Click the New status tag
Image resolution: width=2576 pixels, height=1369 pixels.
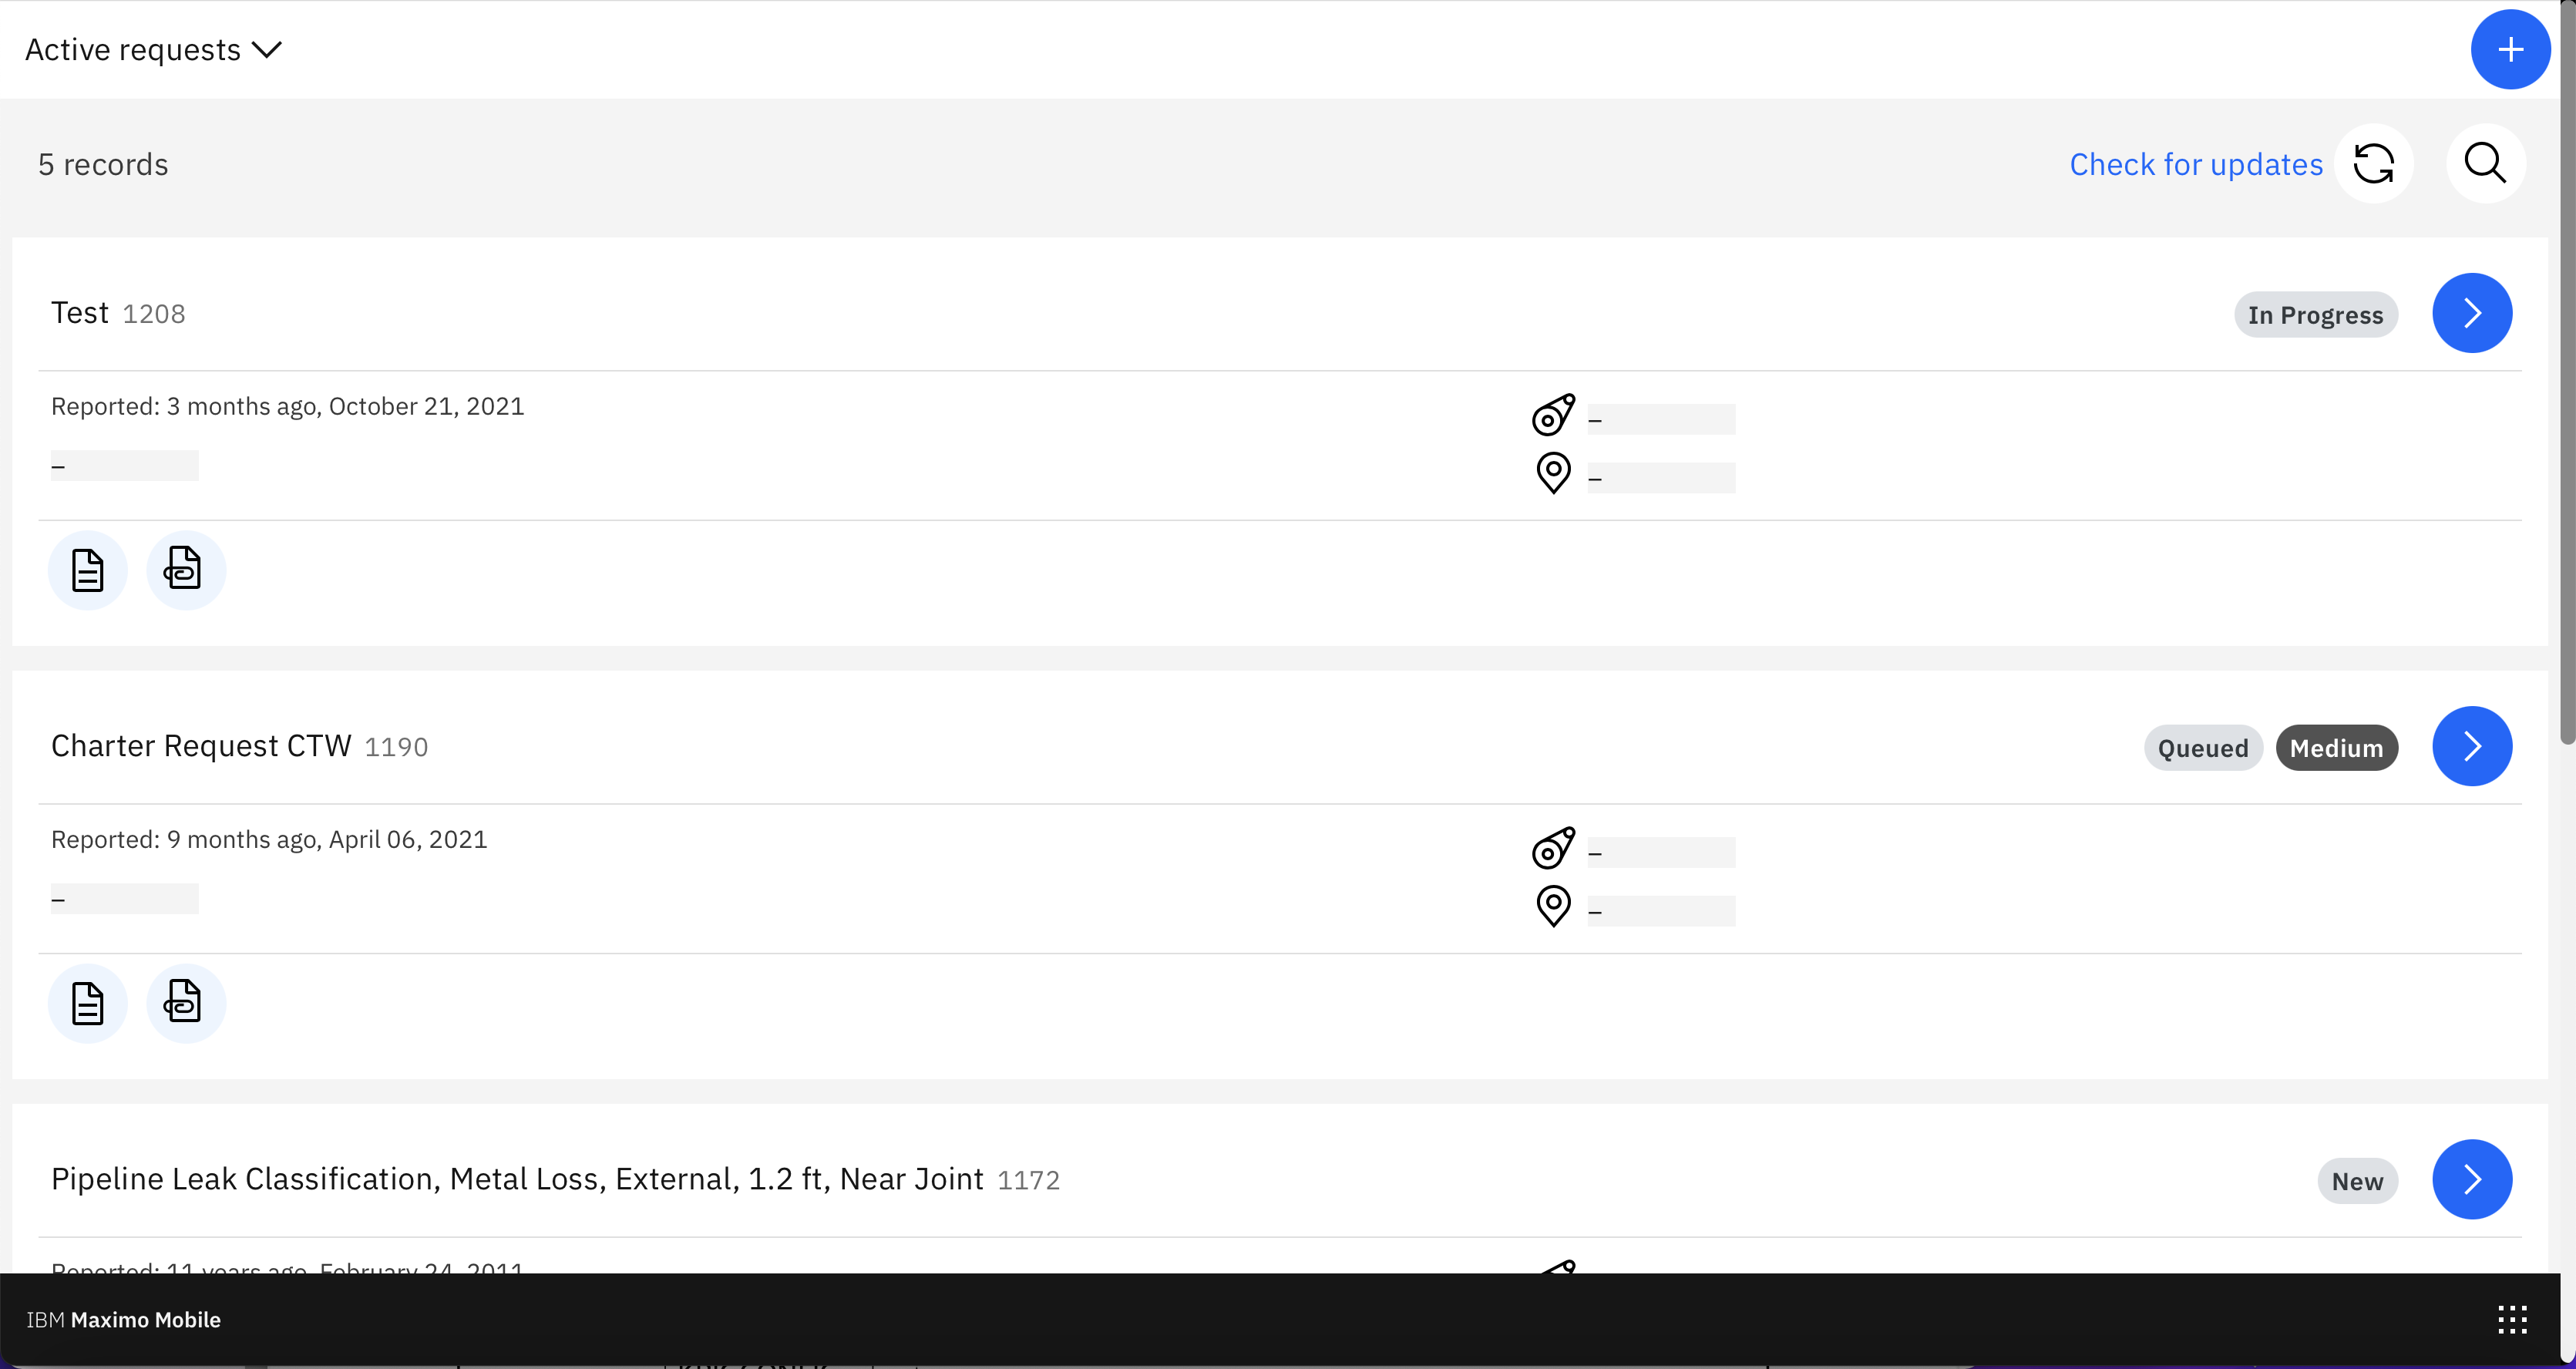coord(2357,1181)
